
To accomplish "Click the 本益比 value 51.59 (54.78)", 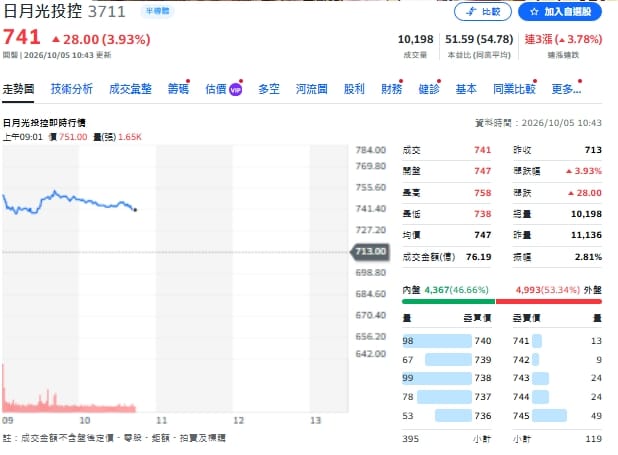I will (479, 39).
